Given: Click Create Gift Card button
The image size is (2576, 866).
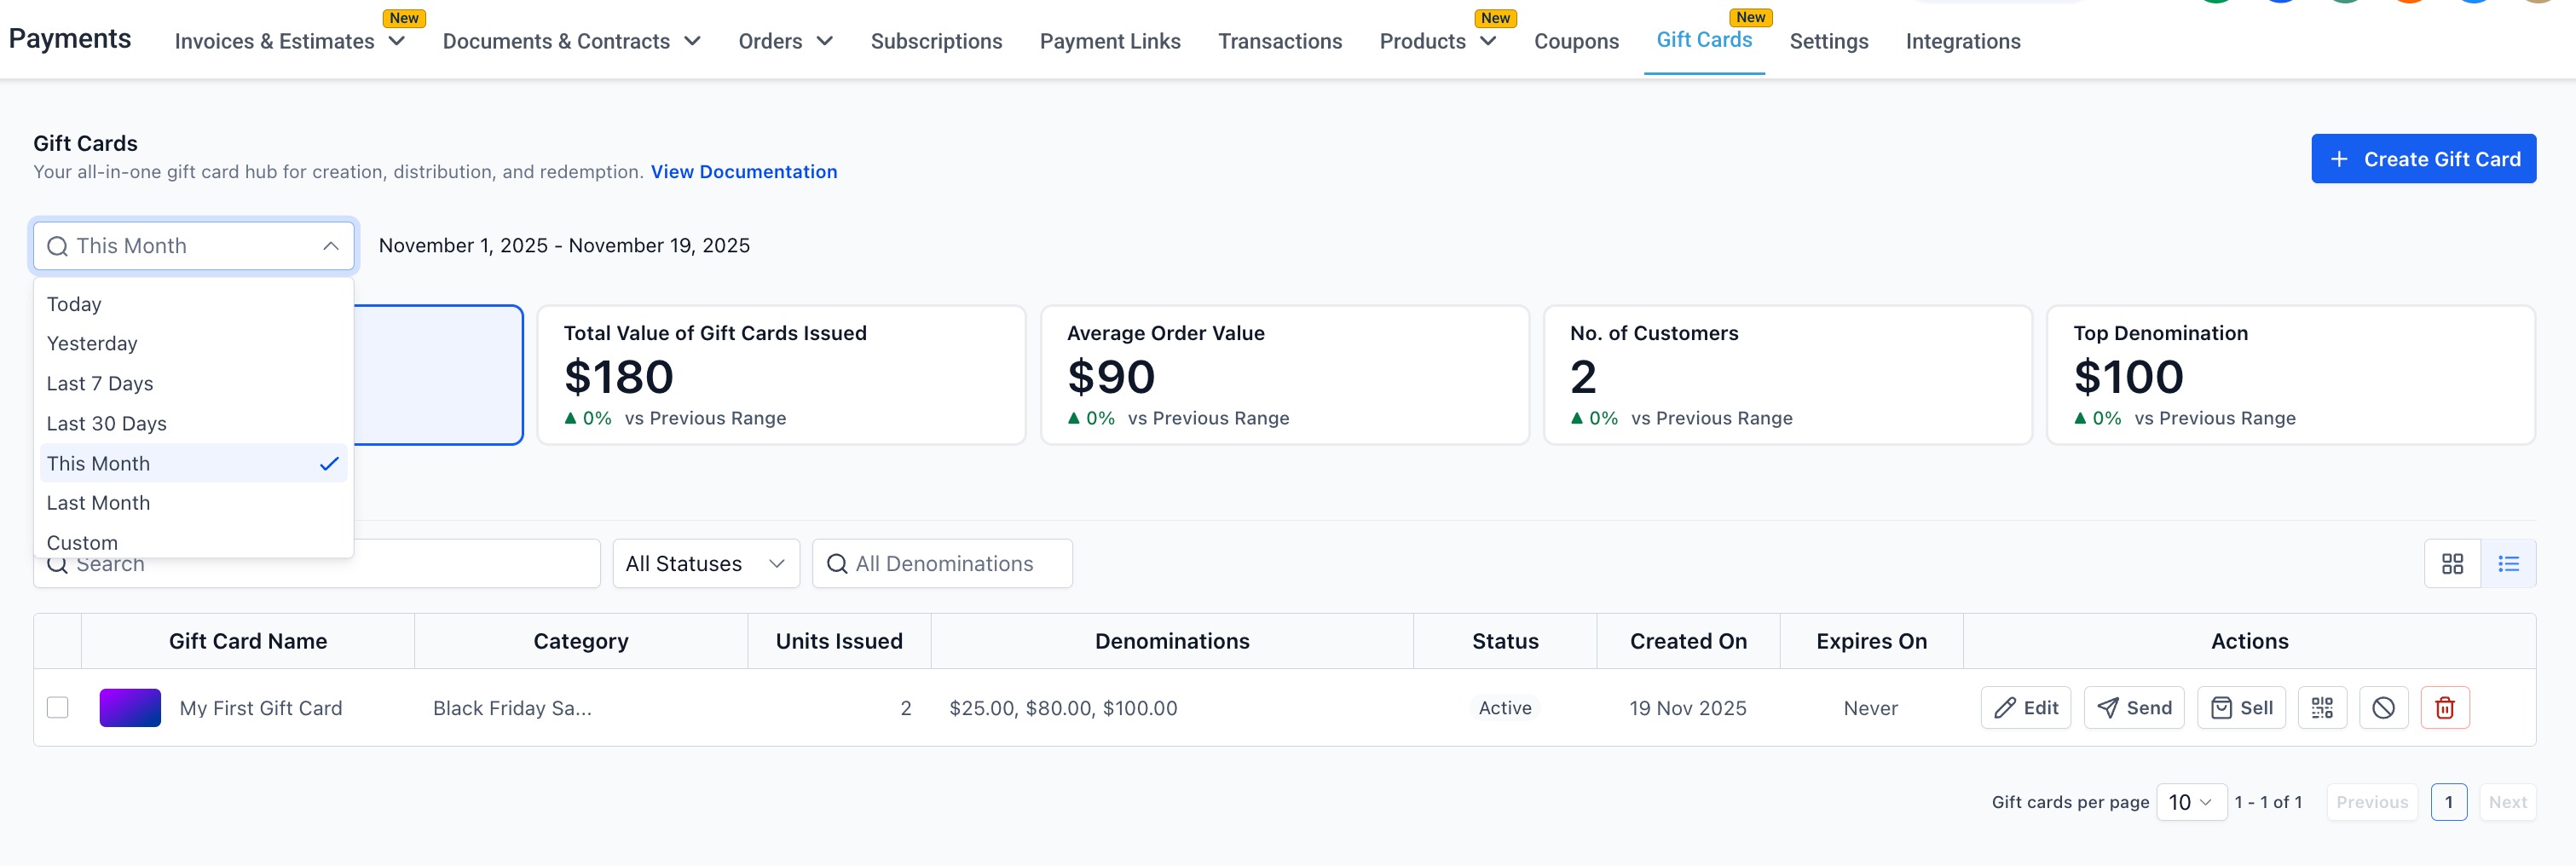Looking at the screenshot, I should [2423, 159].
